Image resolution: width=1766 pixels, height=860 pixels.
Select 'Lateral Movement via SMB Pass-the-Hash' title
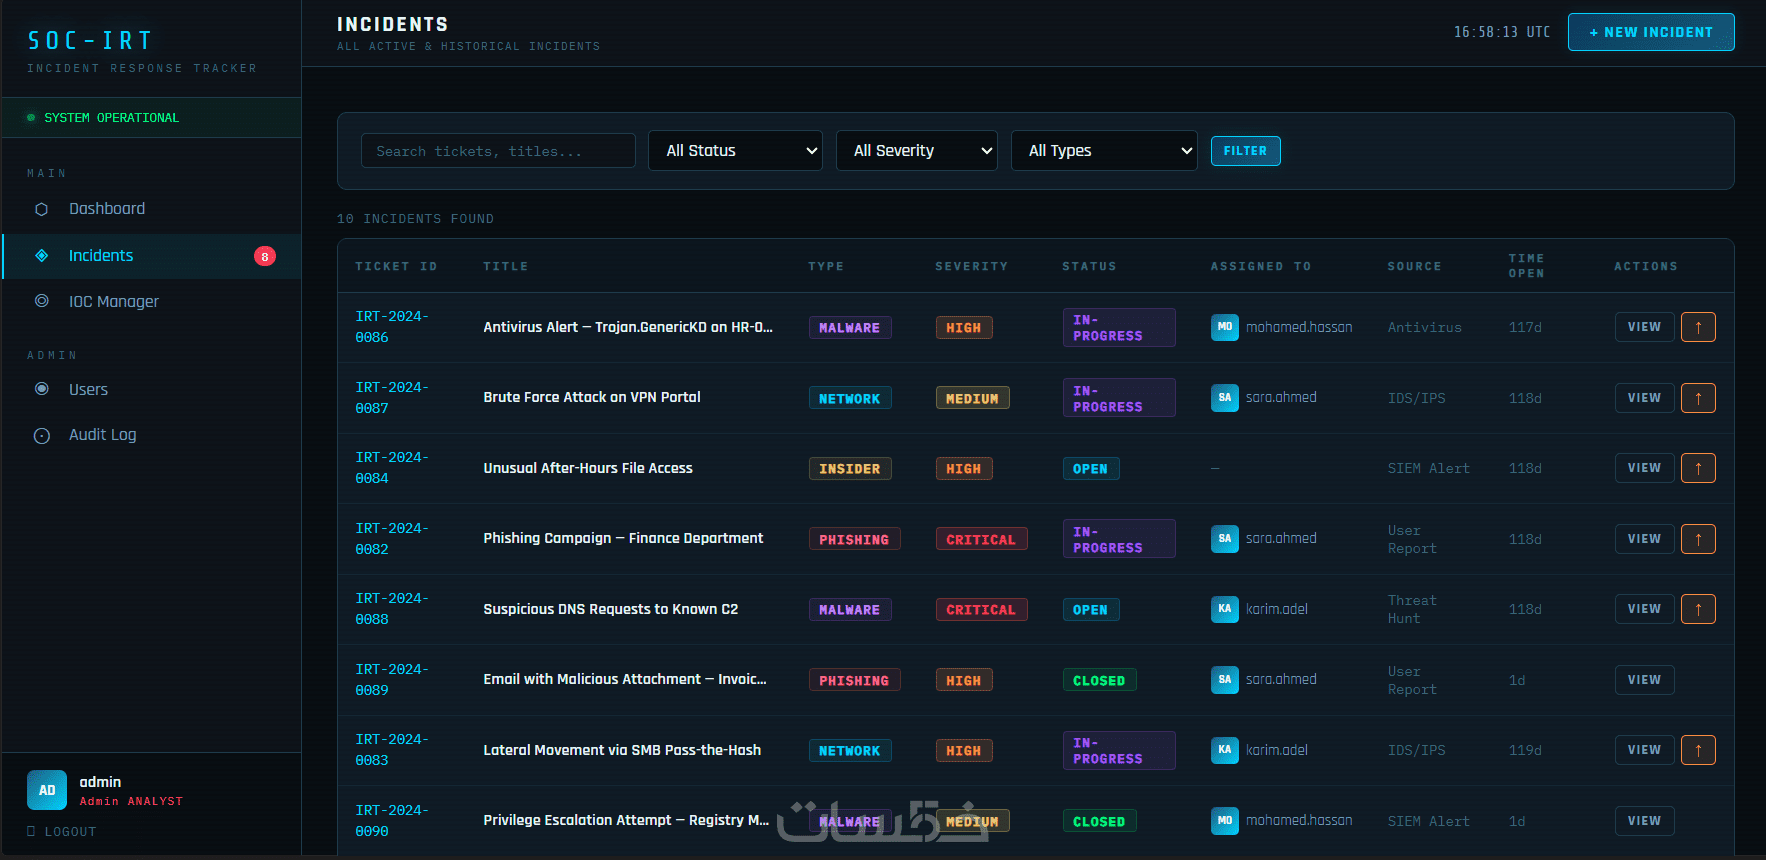tap(622, 750)
